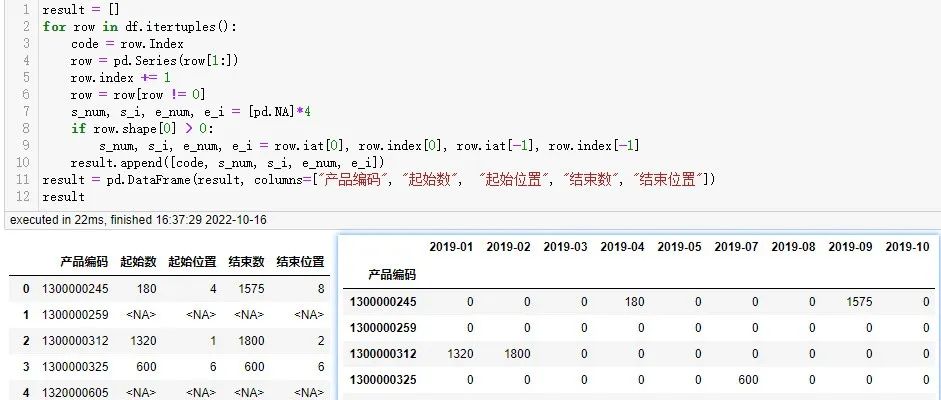The width and height of the screenshot is (941, 400).
Task: Click code line 1 'result = []'
Action: pos(80,10)
